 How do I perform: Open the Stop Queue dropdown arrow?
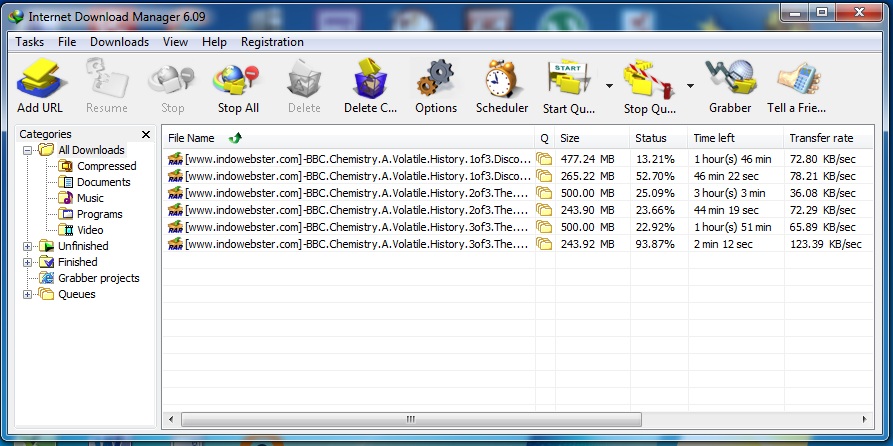coord(690,86)
